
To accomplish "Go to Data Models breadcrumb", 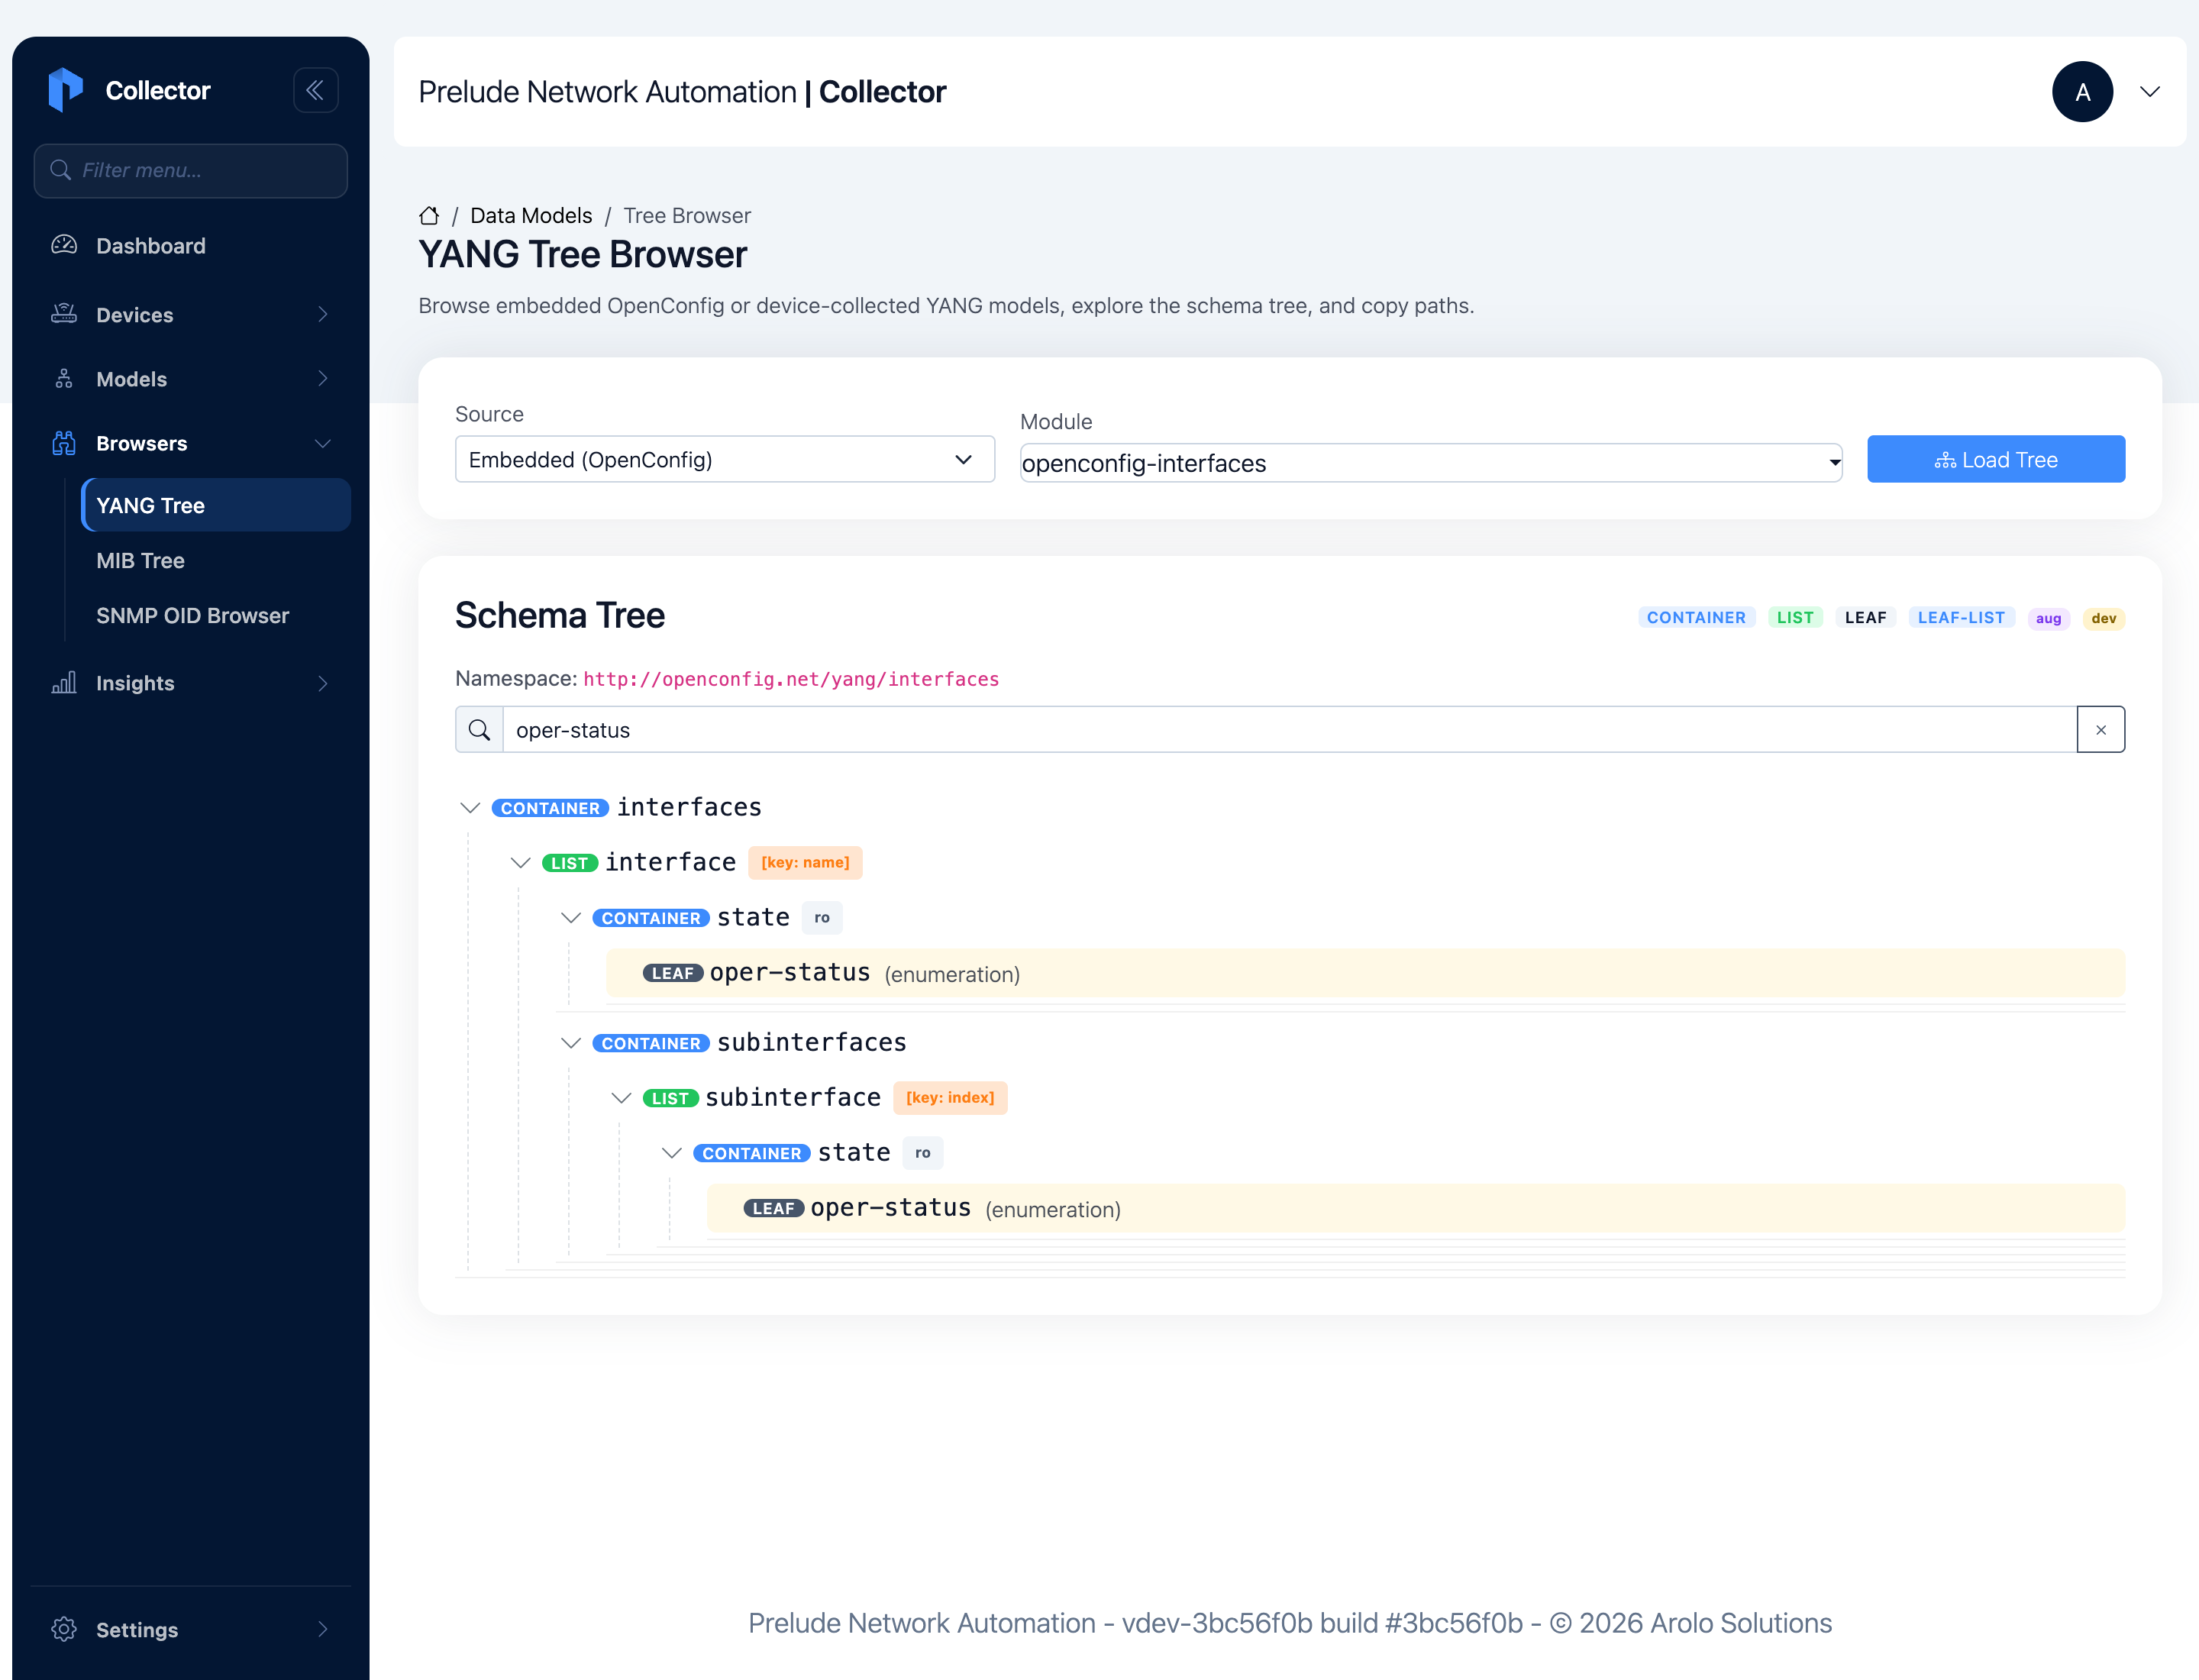I will pos(531,215).
